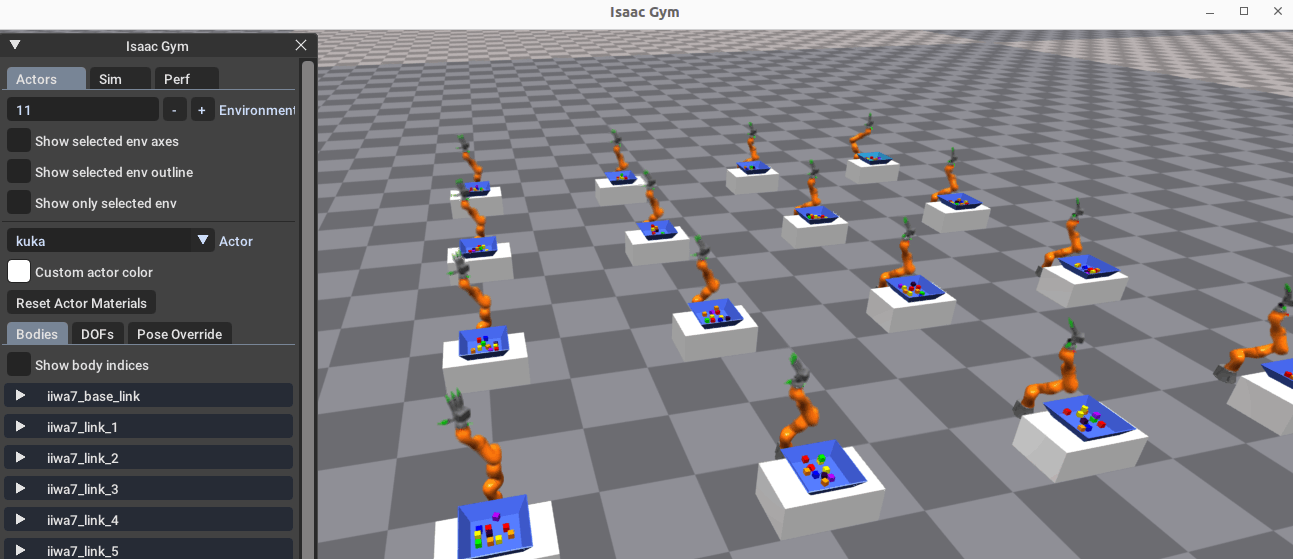Enable Show only selected env
This screenshot has width=1293, height=559.
coord(19,203)
